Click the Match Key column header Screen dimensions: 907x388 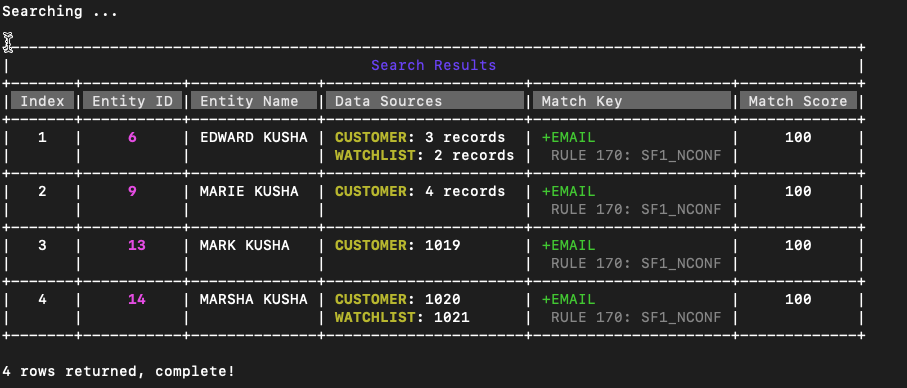point(632,101)
